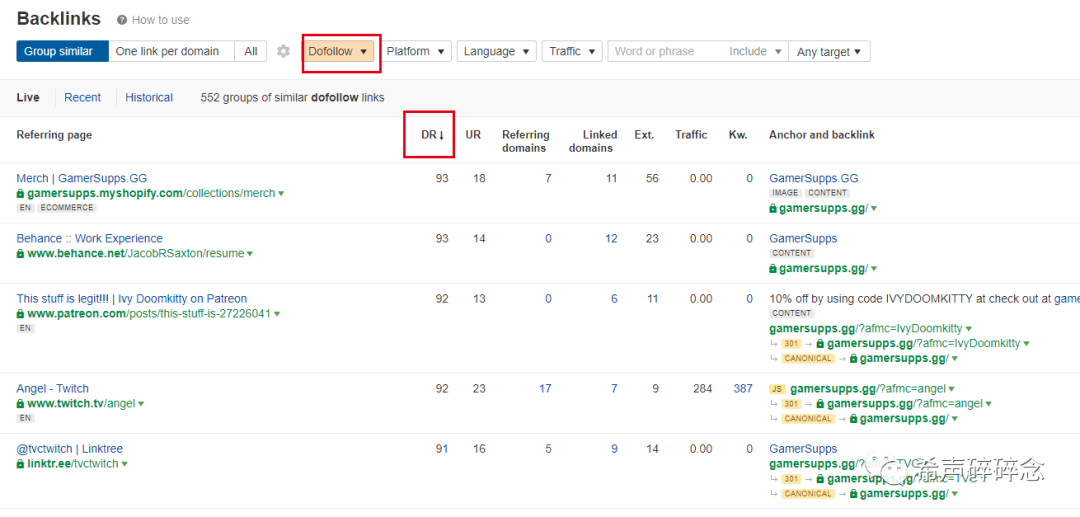Open linked domains count 6 for Patreon row
The height and width of the screenshot is (517, 1080).
click(x=614, y=299)
